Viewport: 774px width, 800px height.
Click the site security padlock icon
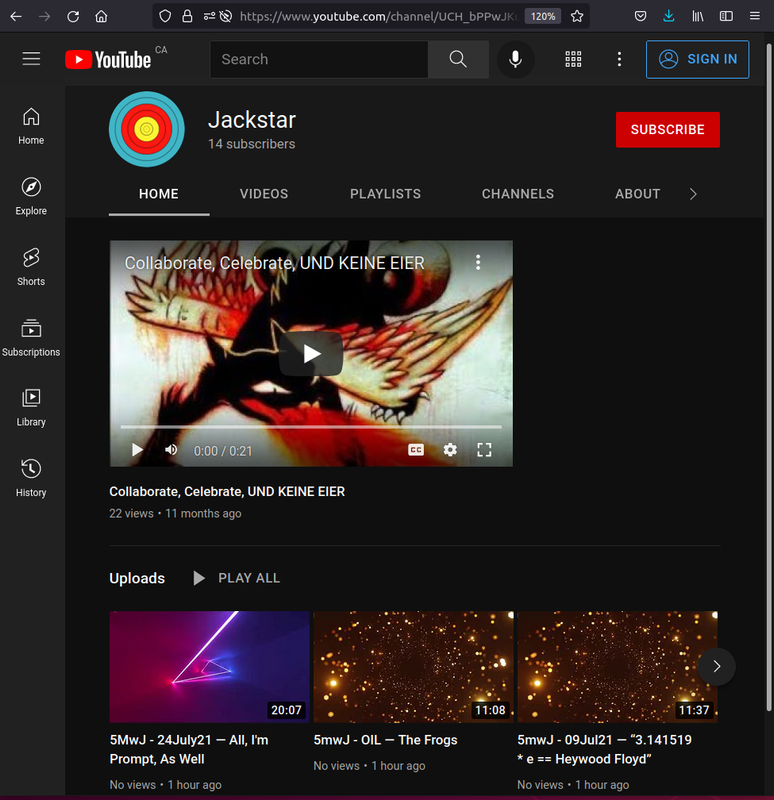(x=187, y=16)
